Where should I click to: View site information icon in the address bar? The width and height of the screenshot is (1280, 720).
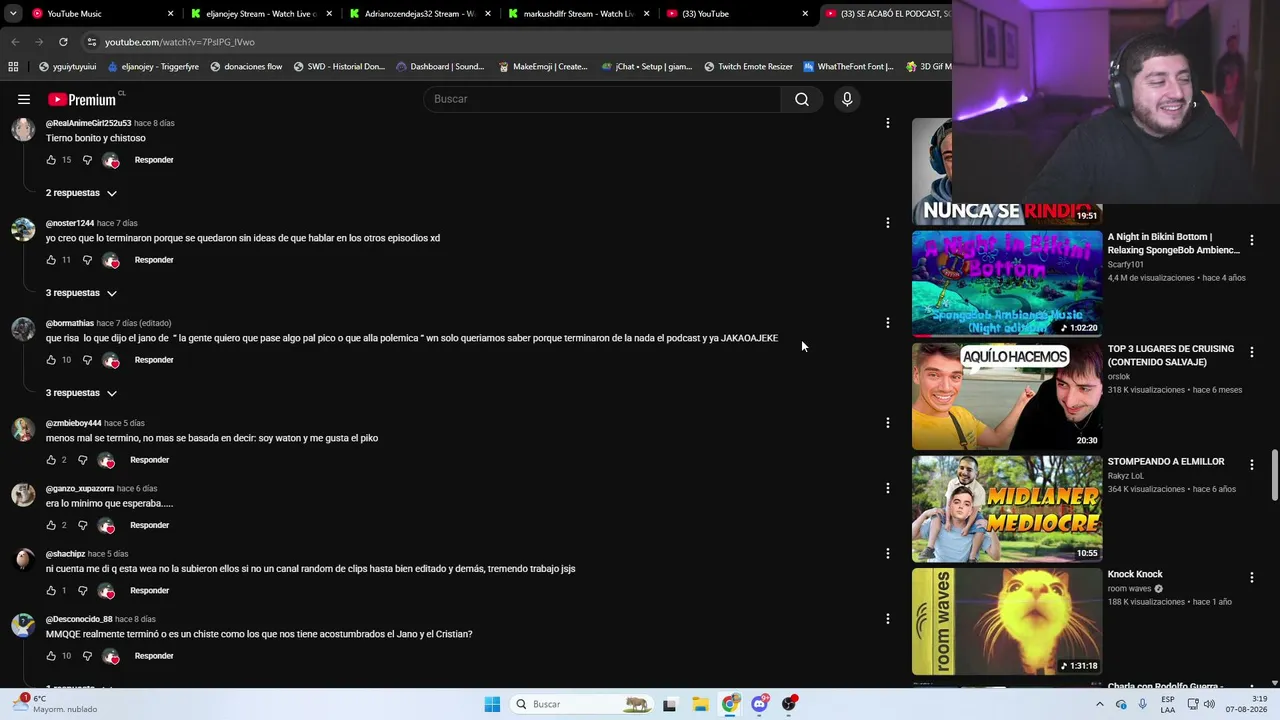[91, 42]
